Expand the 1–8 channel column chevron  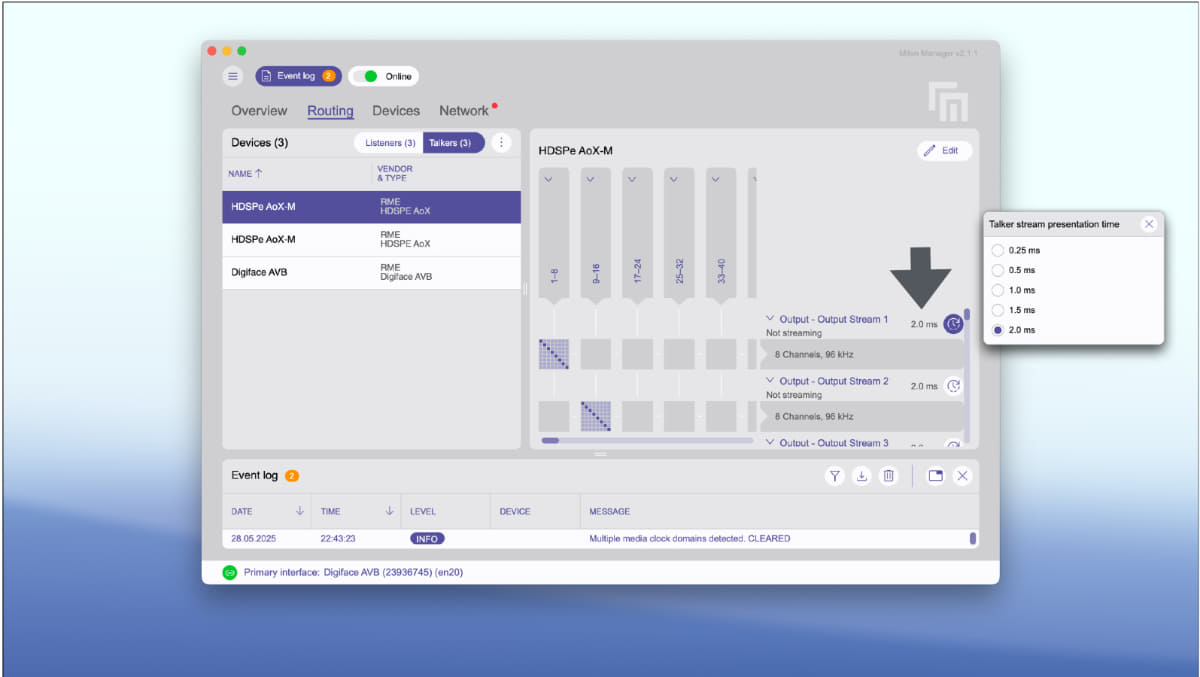pos(549,180)
